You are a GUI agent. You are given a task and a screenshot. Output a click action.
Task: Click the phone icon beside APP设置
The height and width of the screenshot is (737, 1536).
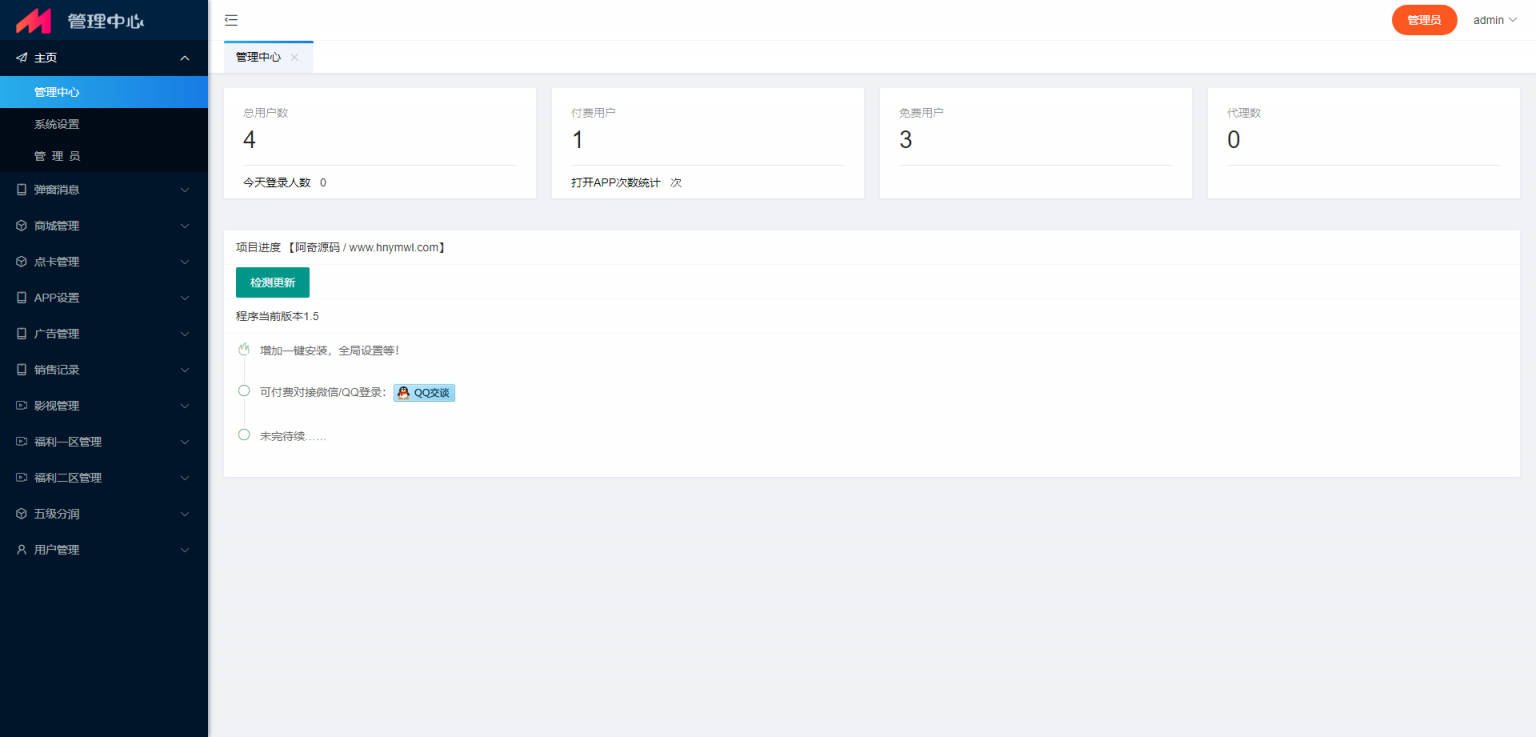click(21, 298)
